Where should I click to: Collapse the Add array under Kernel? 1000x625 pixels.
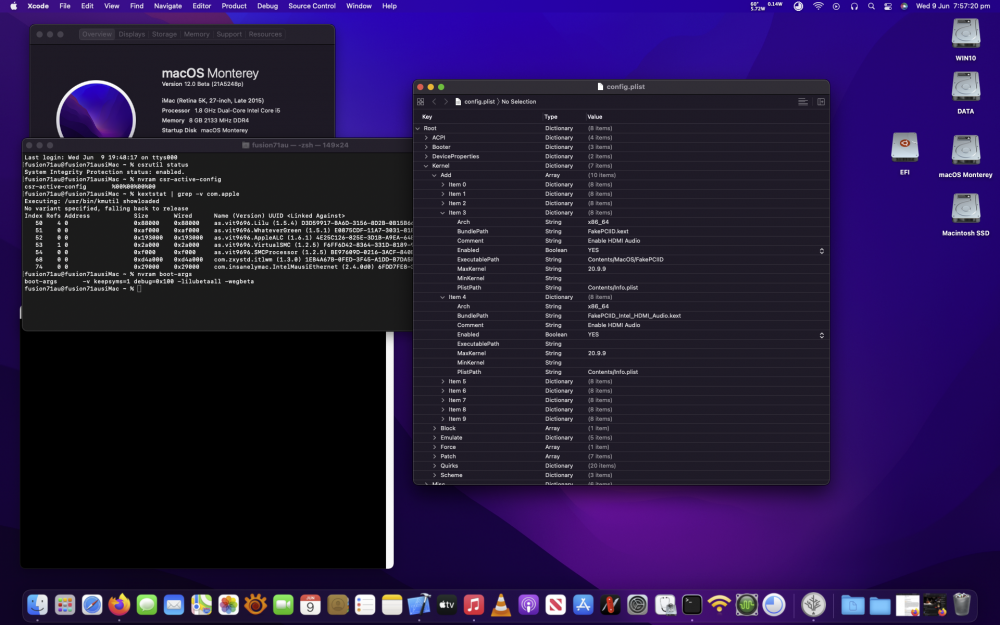pyautogui.click(x=435, y=175)
